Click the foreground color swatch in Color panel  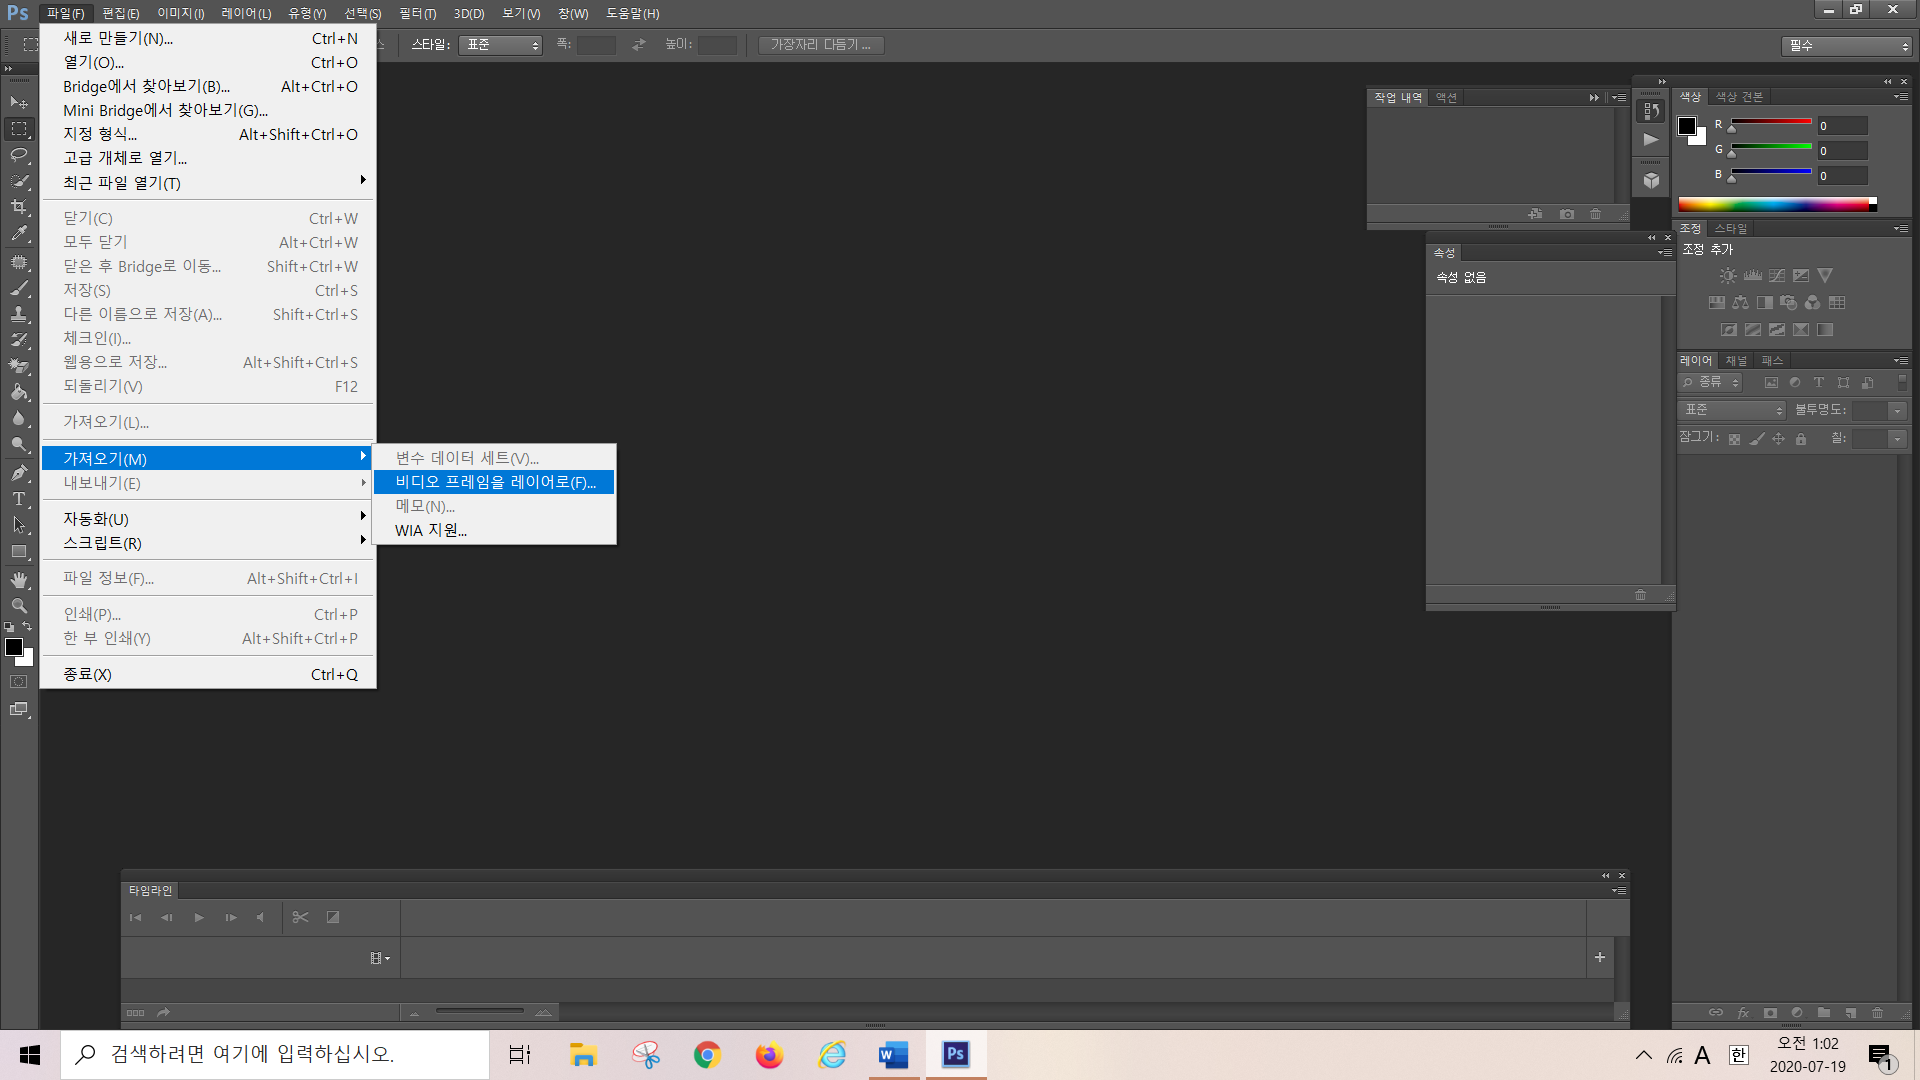coord(1687,126)
